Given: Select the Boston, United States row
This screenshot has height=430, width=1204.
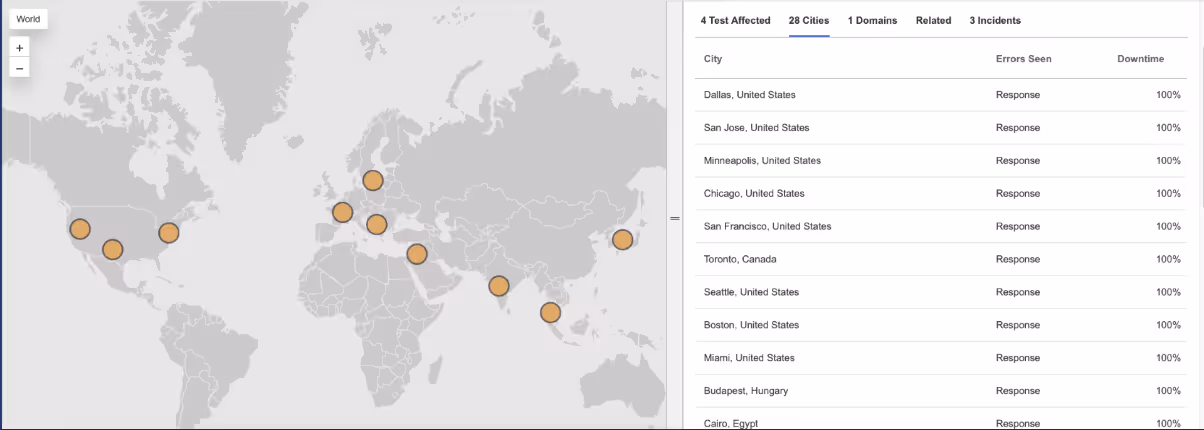Looking at the screenshot, I should pos(941,325).
